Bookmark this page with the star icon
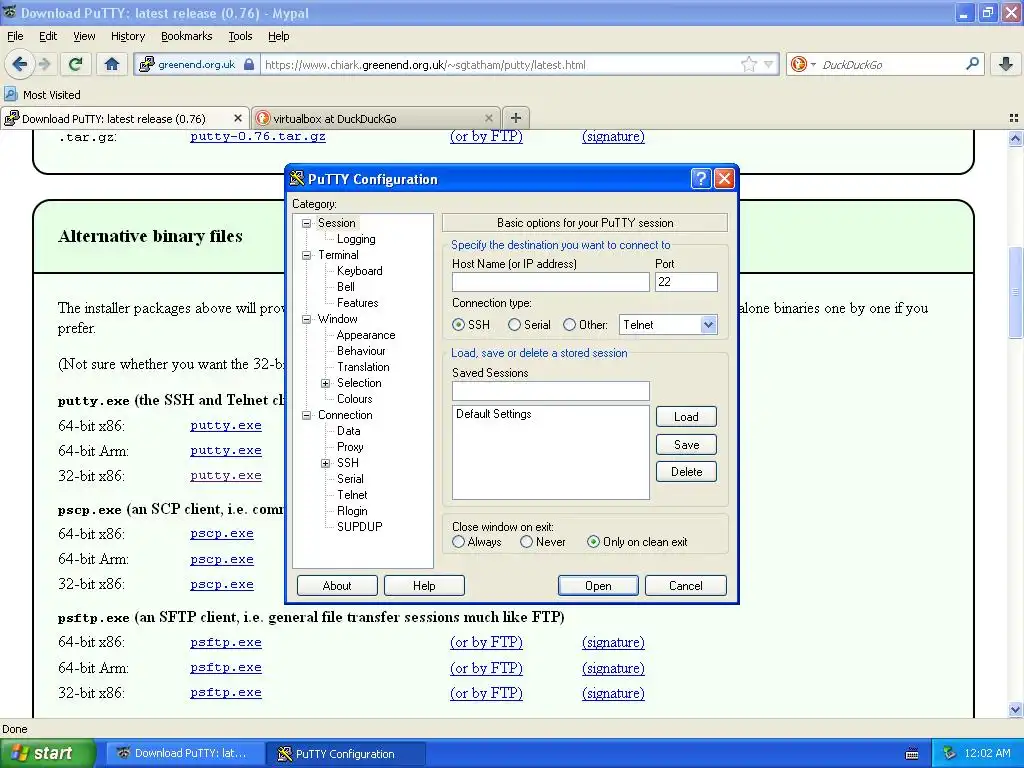This screenshot has height=768, width=1024. (x=748, y=64)
